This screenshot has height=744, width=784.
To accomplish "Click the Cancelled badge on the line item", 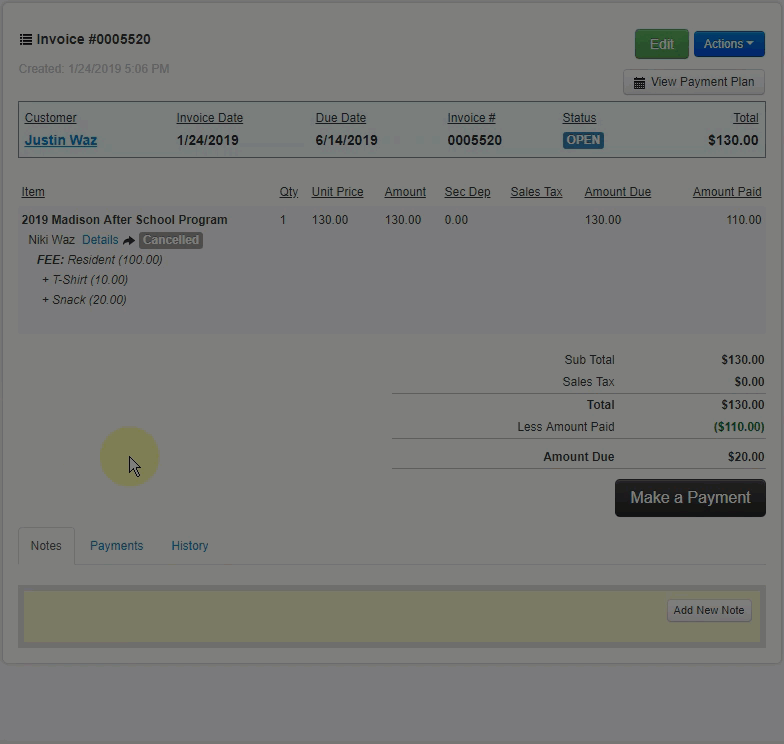I will pyautogui.click(x=171, y=240).
